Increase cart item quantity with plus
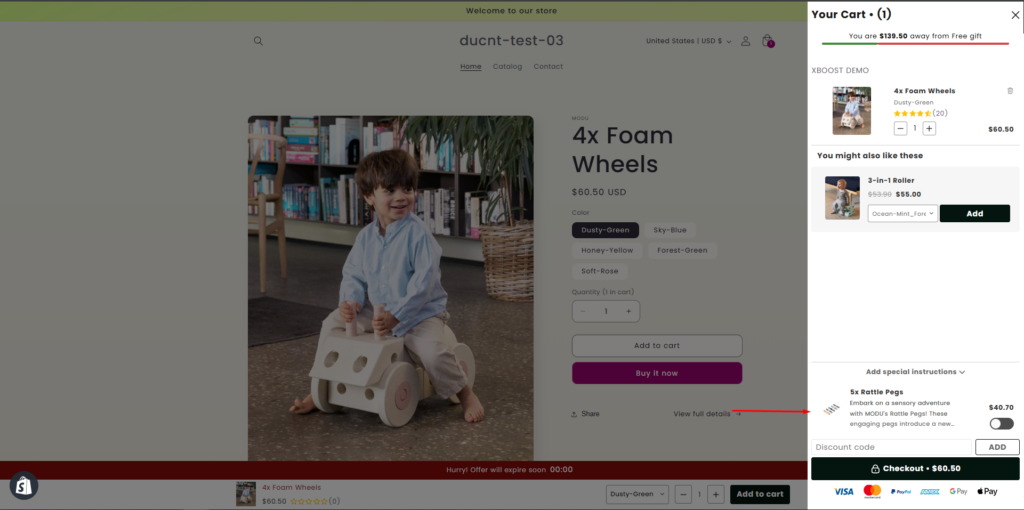 click(x=929, y=128)
